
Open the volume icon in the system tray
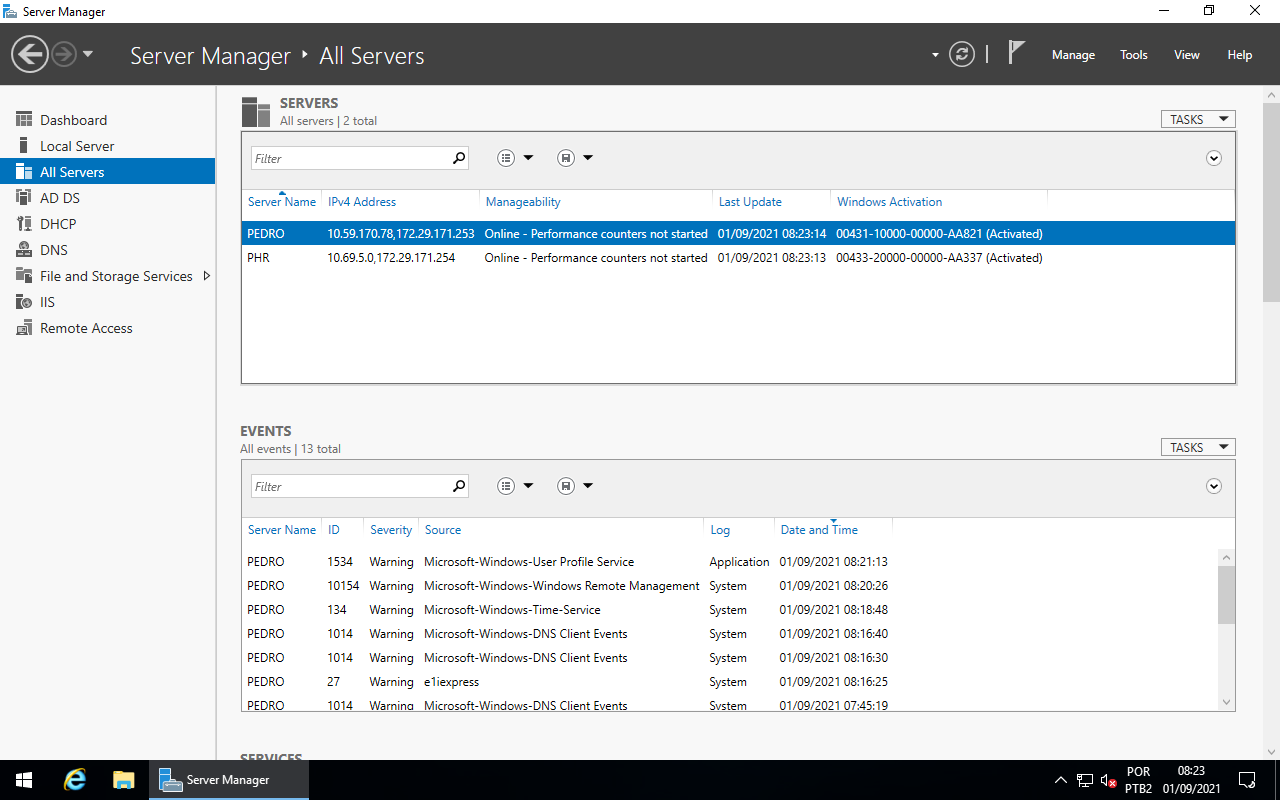click(x=1106, y=779)
